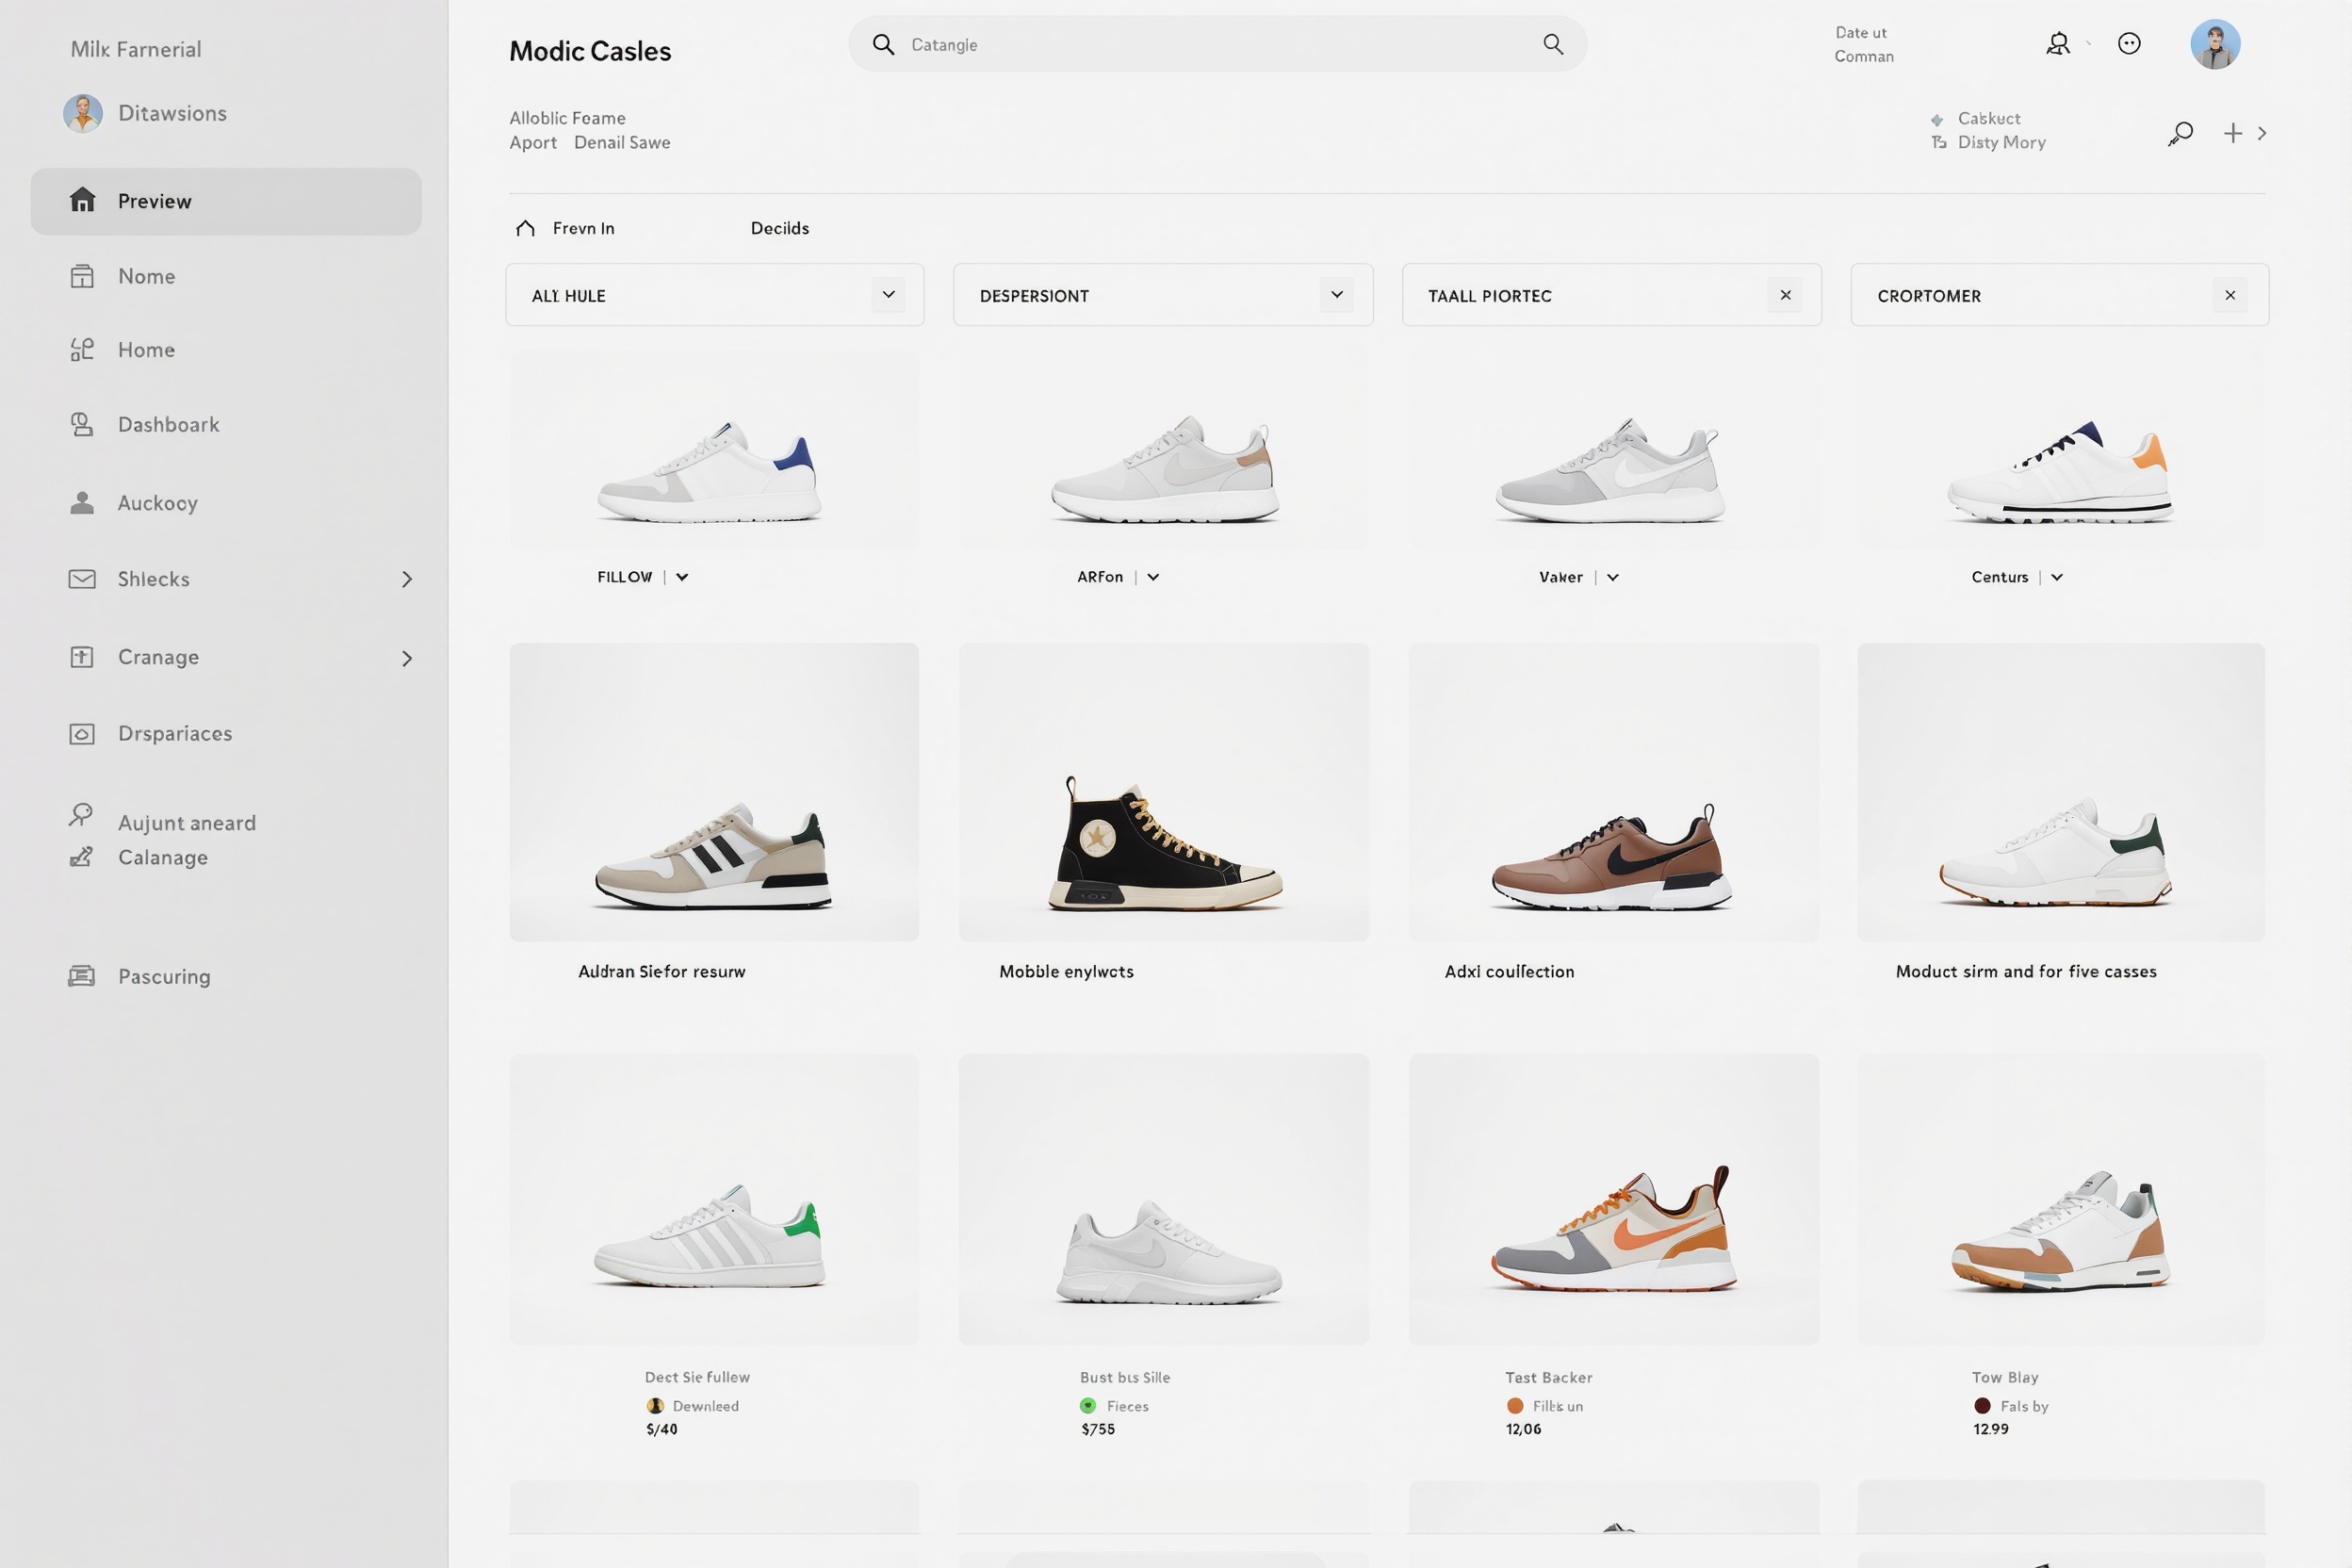
Task: Click the Caskuct diamond icon
Action: coord(1937,119)
